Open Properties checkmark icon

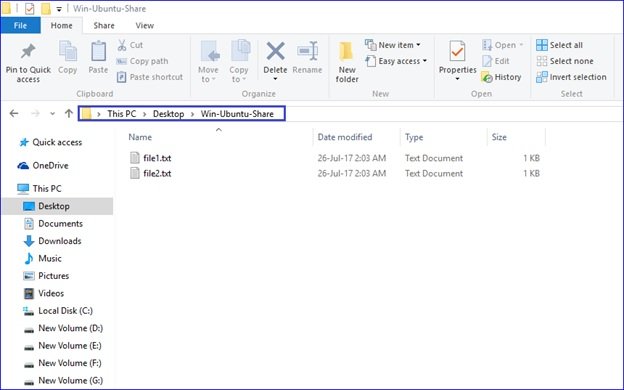(x=457, y=51)
